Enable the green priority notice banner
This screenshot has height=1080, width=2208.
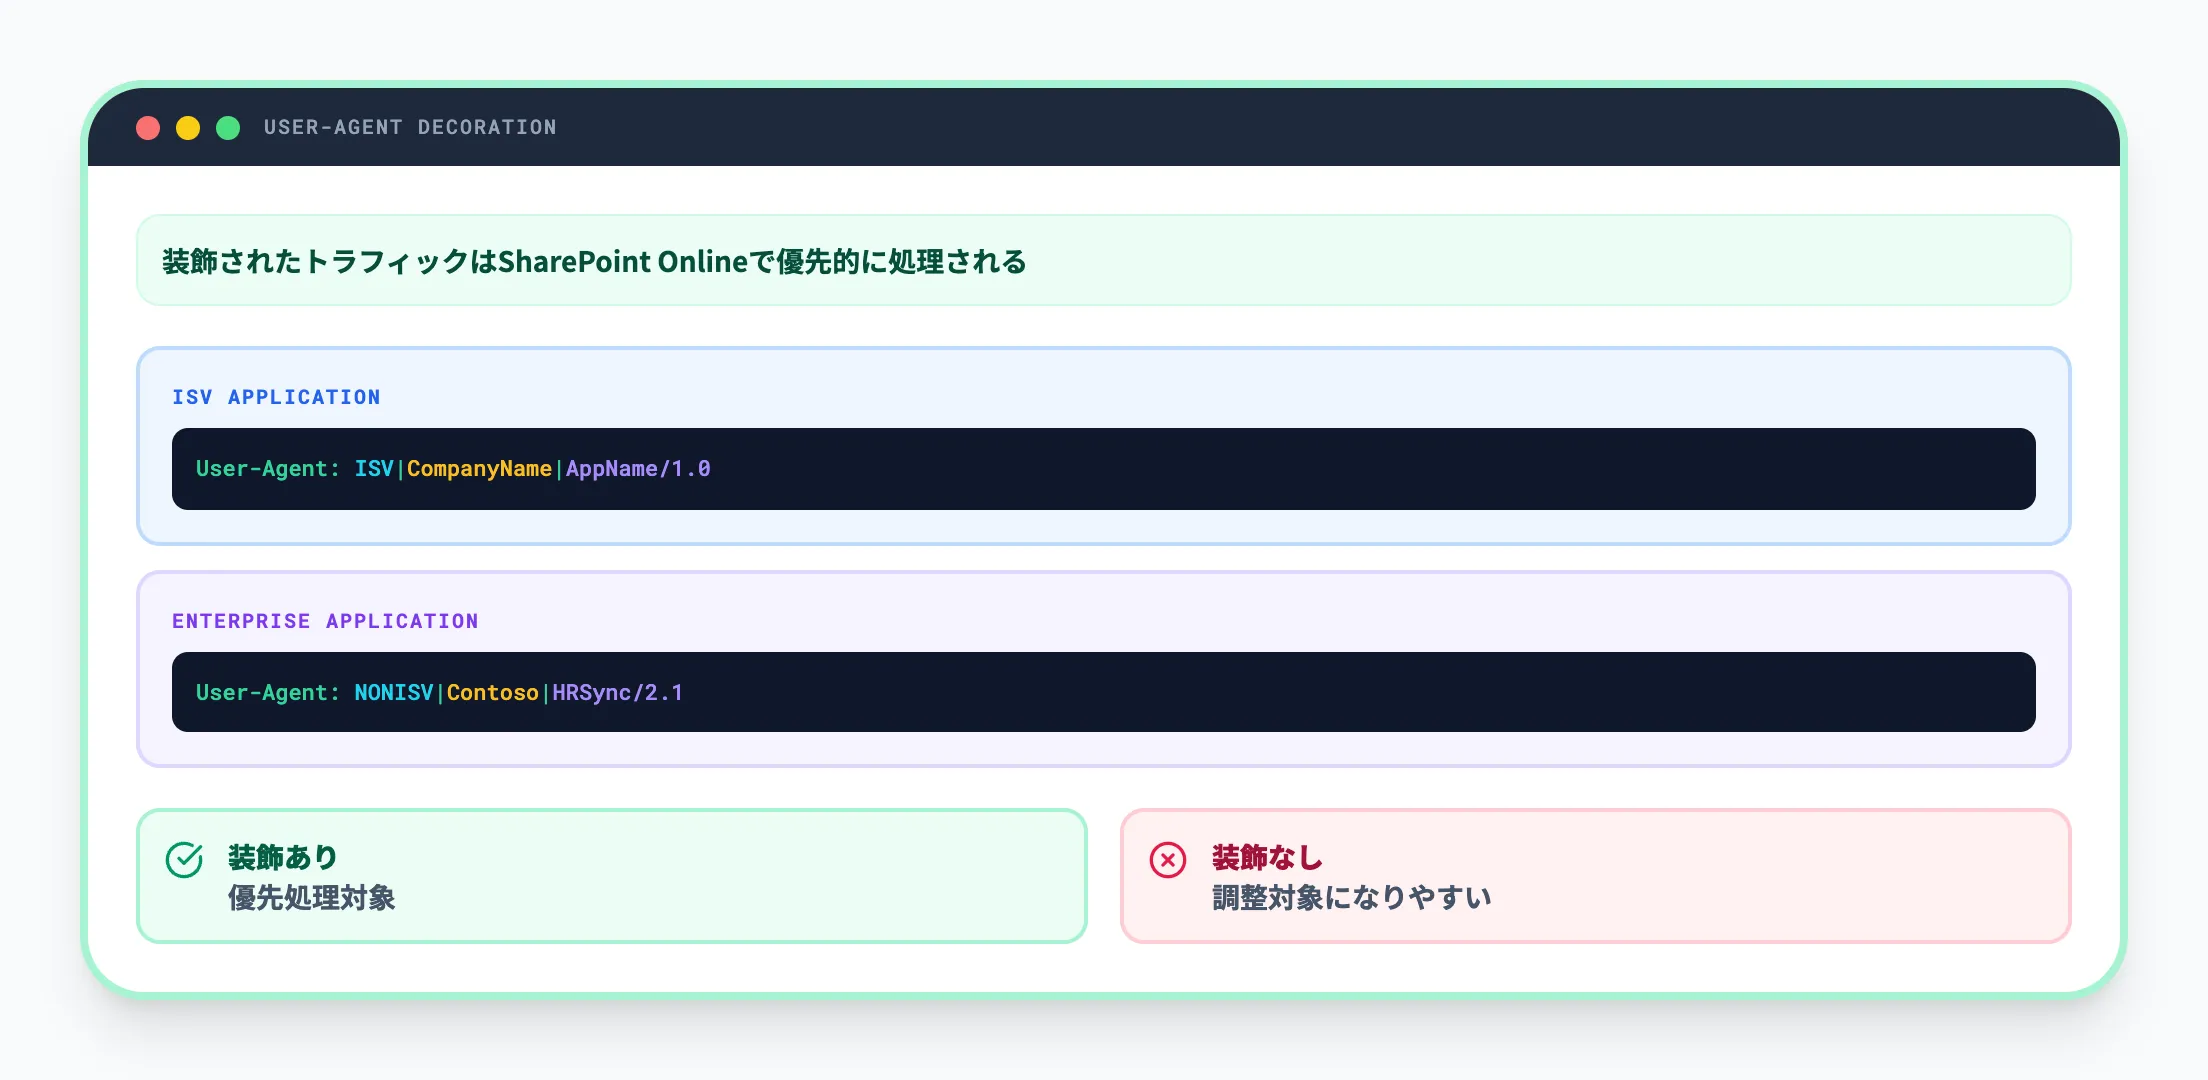(x=1103, y=260)
